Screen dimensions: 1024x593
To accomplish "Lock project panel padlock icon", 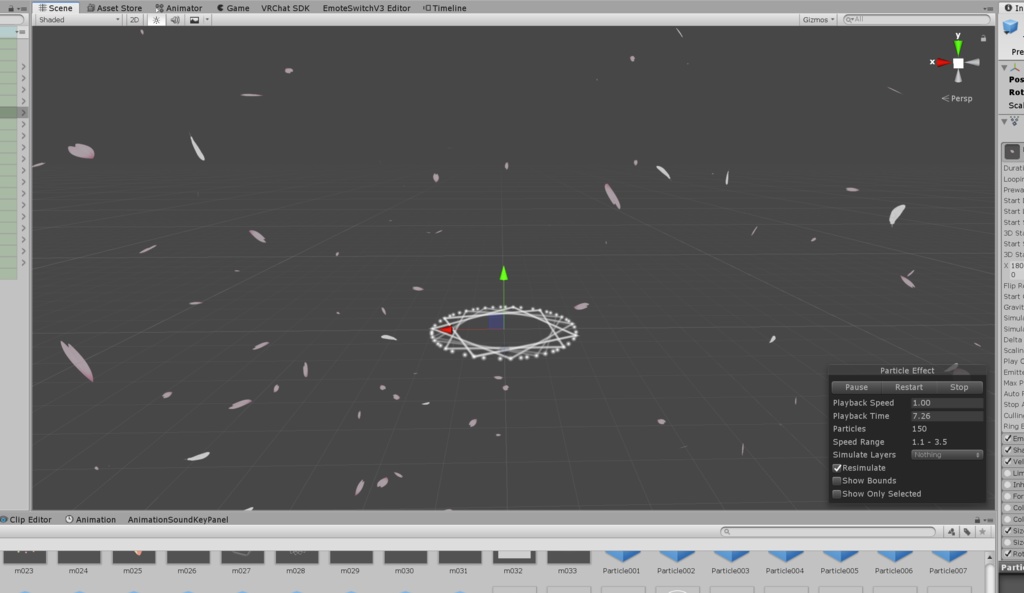I will point(977,520).
